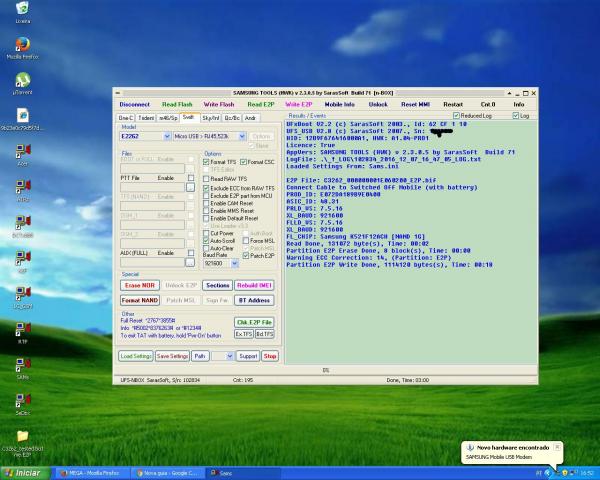
Task: Click Read Flash
Action: click(x=177, y=104)
